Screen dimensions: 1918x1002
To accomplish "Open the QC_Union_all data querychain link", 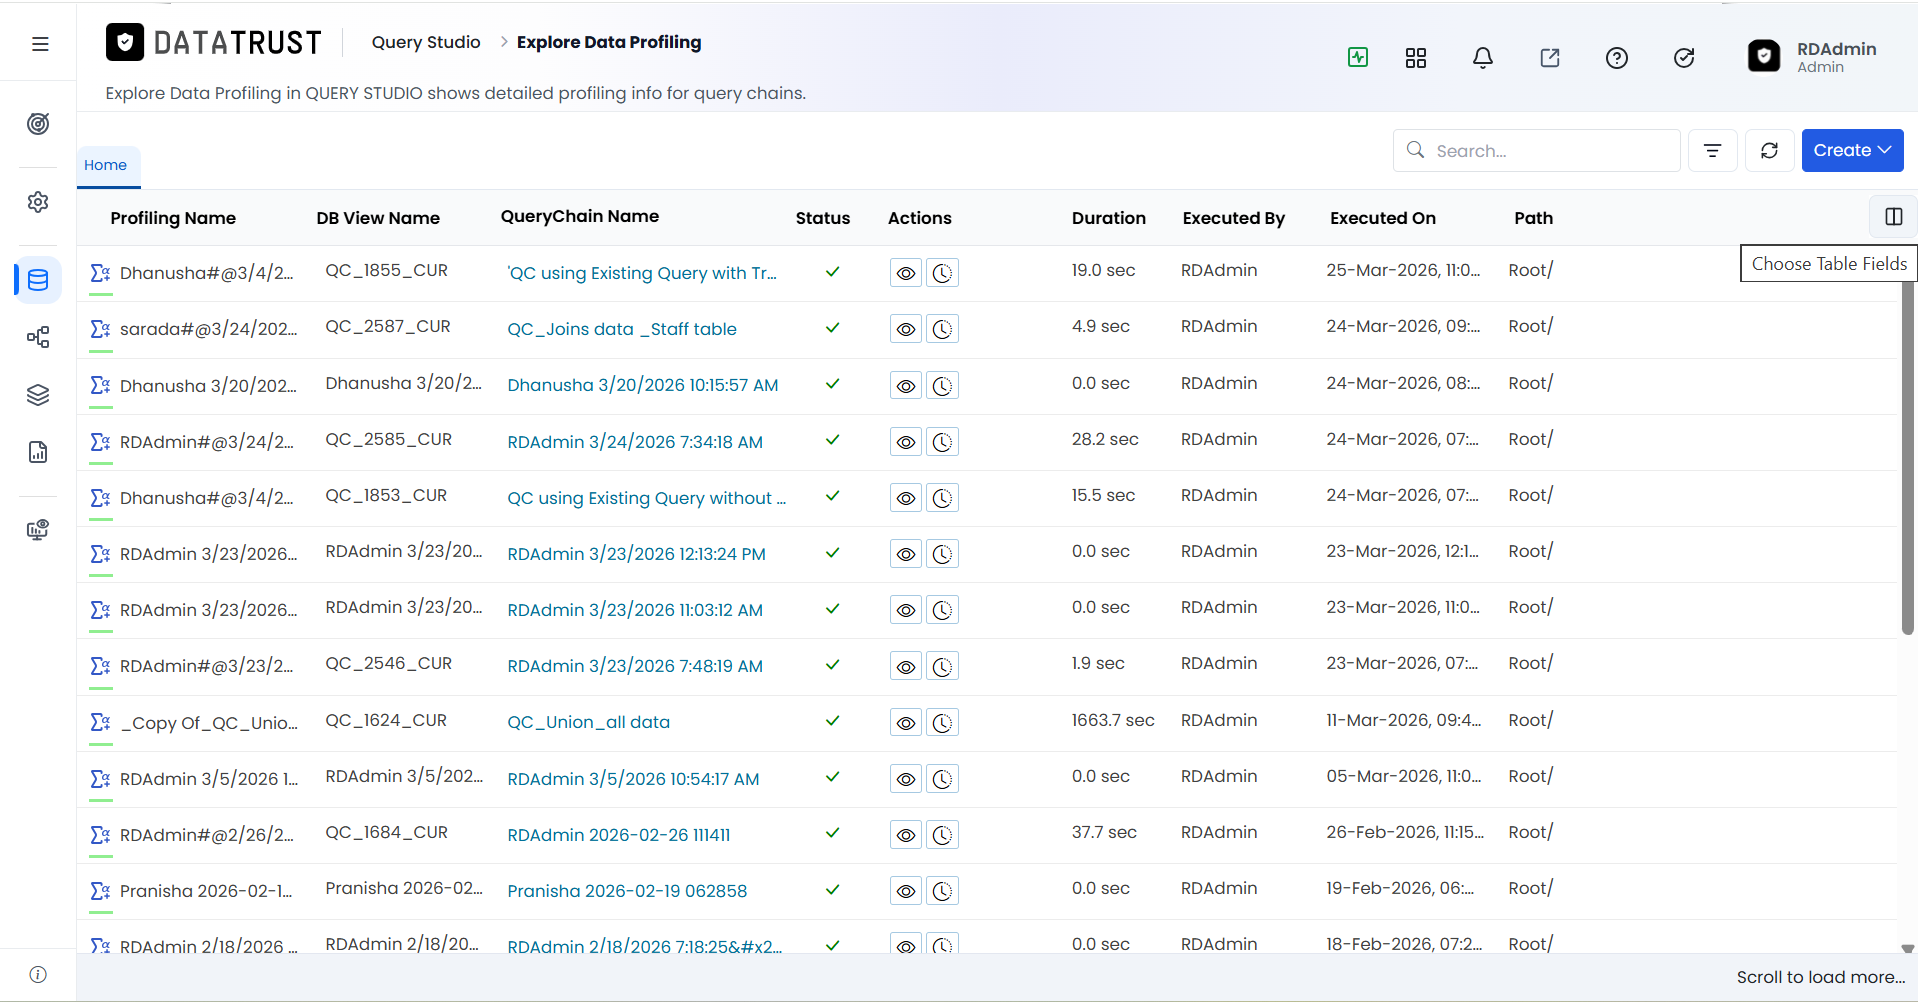I will [x=589, y=722].
